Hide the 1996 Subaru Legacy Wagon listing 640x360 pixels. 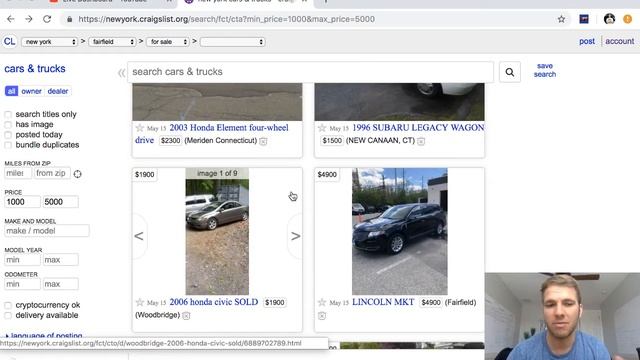(x=421, y=141)
